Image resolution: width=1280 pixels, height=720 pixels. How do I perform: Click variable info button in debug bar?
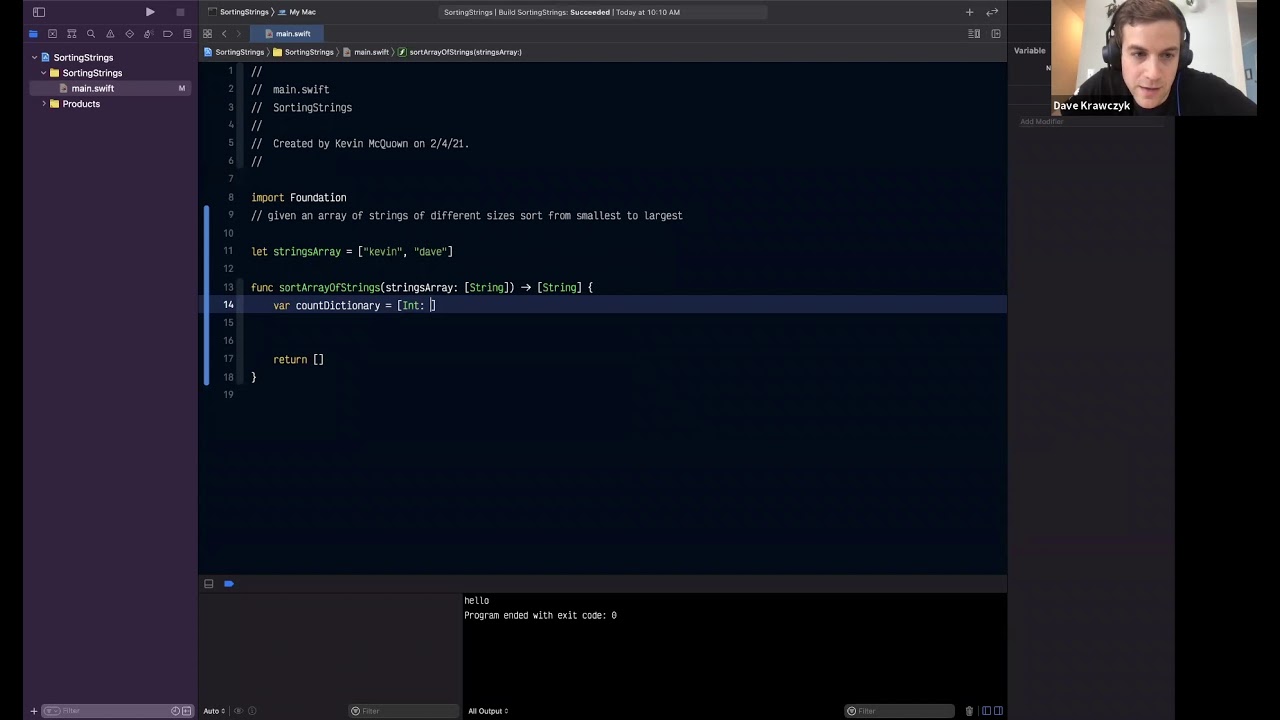click(x=252, y=711)
